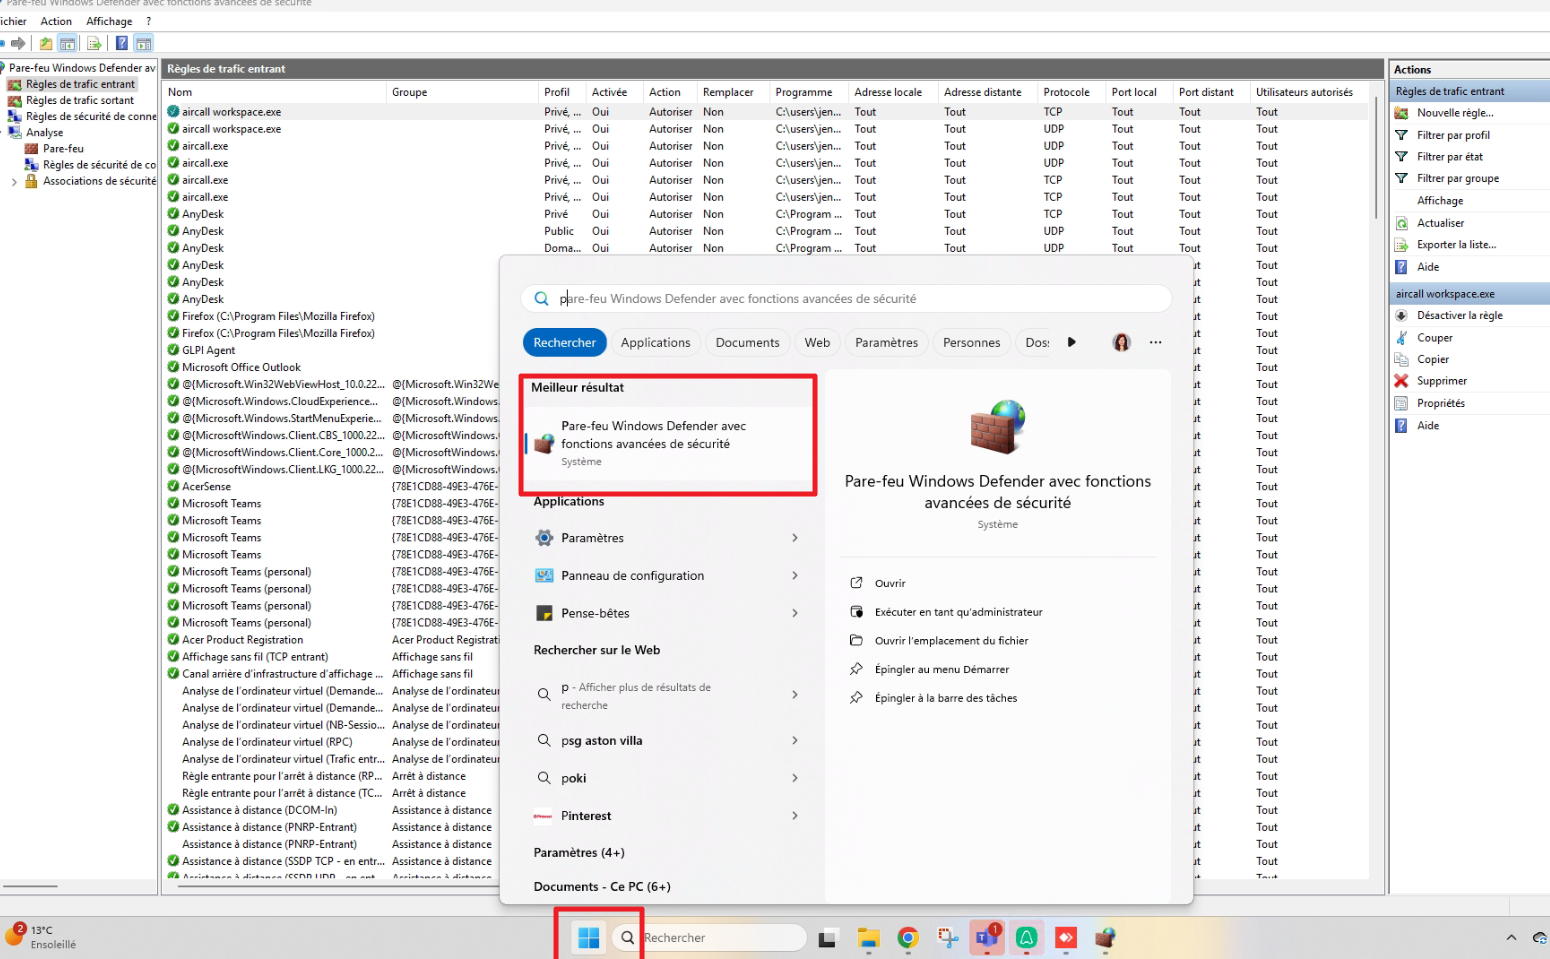Select the Microsoft Office Outlook rule

(241, 367)
